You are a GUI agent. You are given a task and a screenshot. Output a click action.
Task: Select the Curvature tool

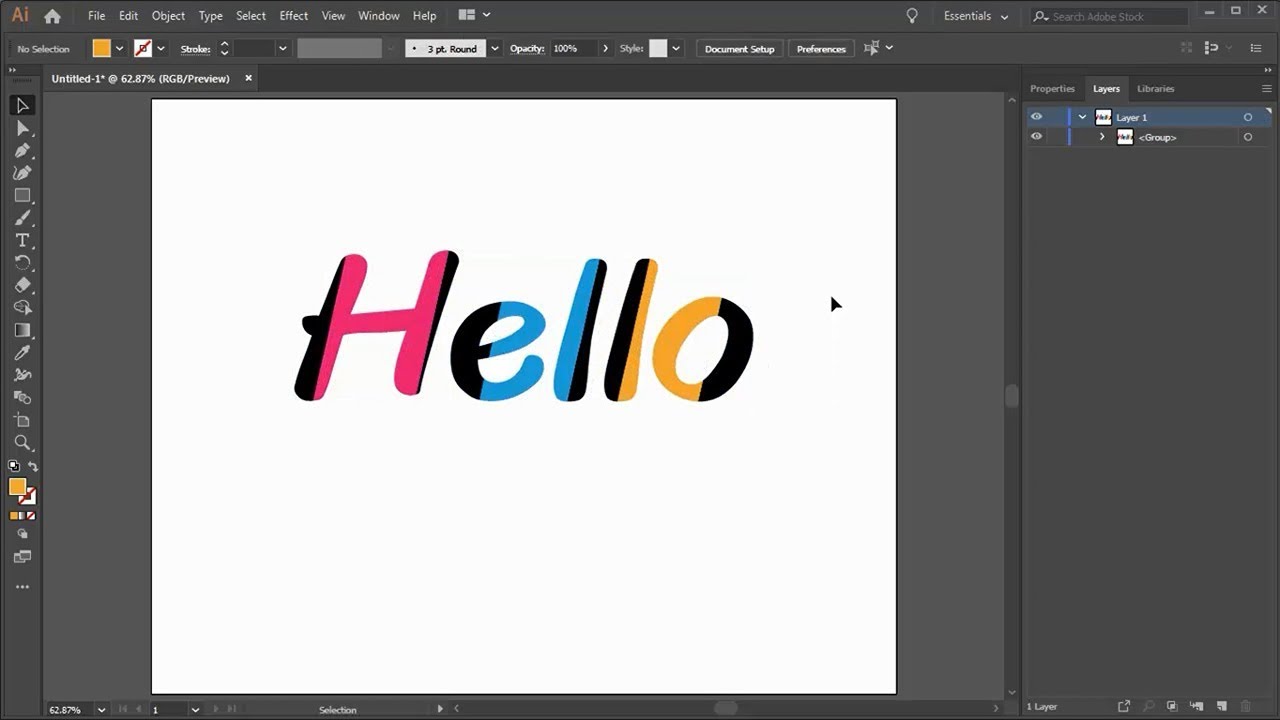pyautogui.click(x=22, y=173)
